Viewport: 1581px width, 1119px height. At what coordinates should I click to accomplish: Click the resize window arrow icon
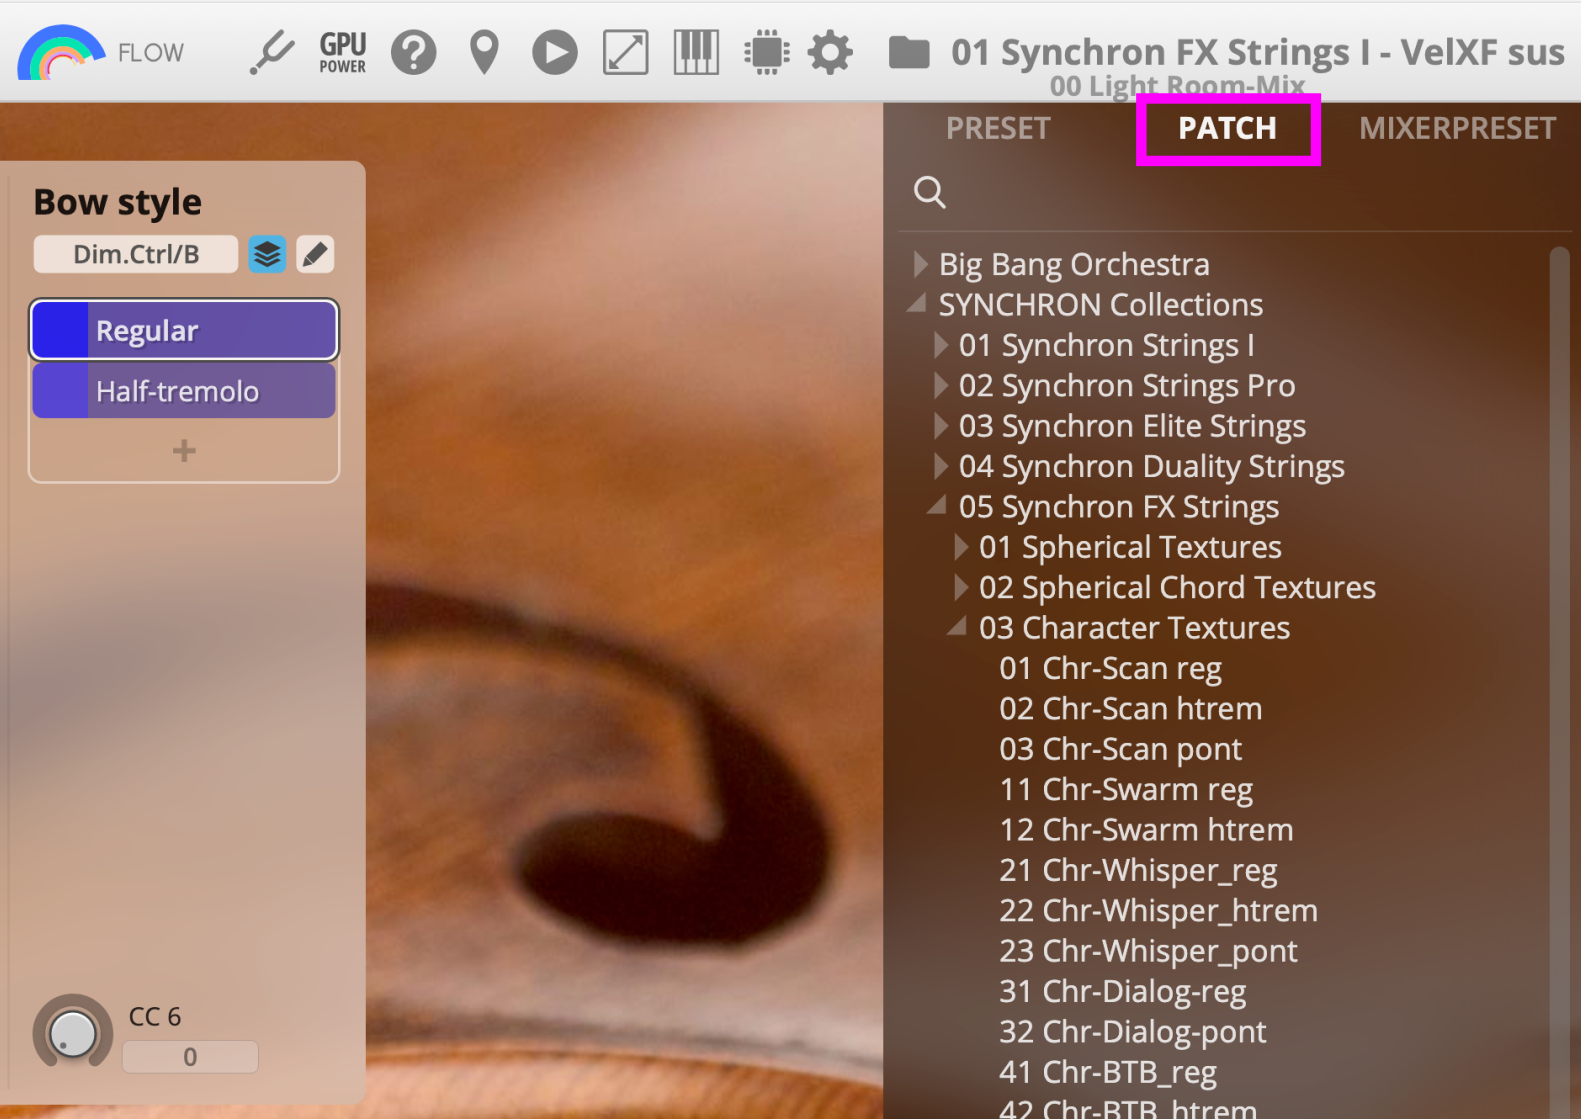pos(626,52)
